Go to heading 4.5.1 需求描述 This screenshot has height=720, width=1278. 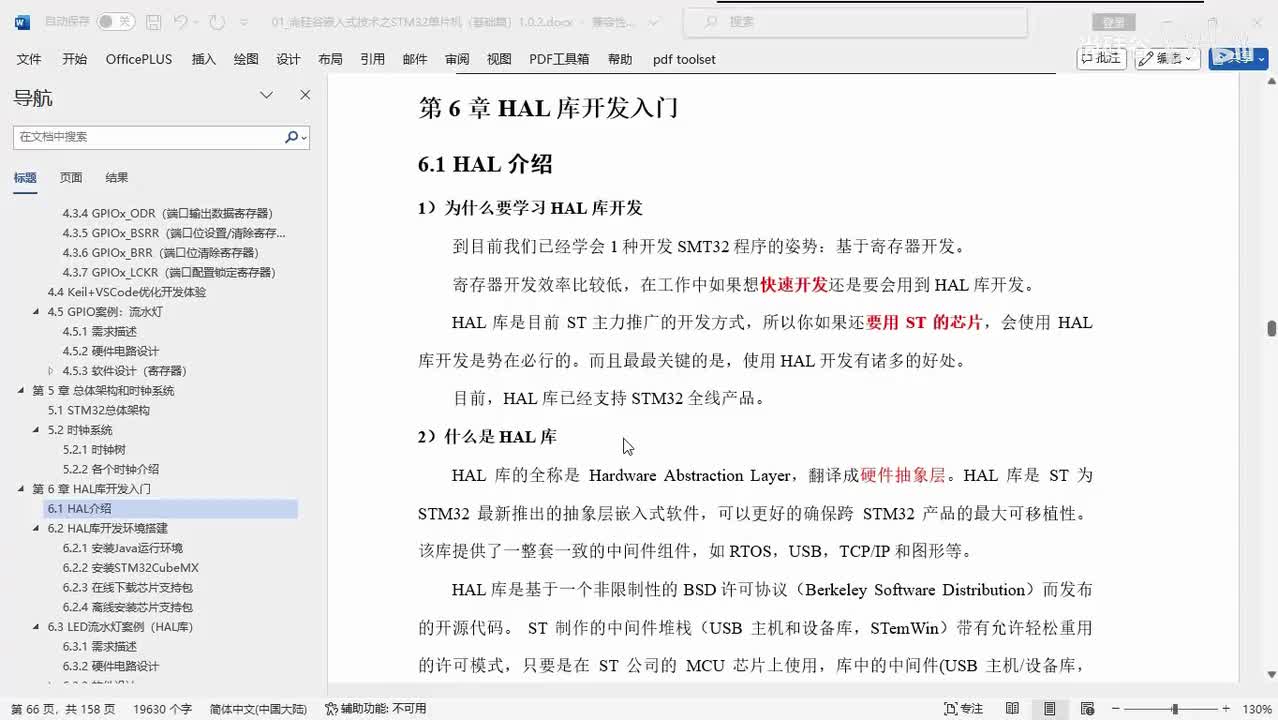pyautogui.click(x=99, y=331)
